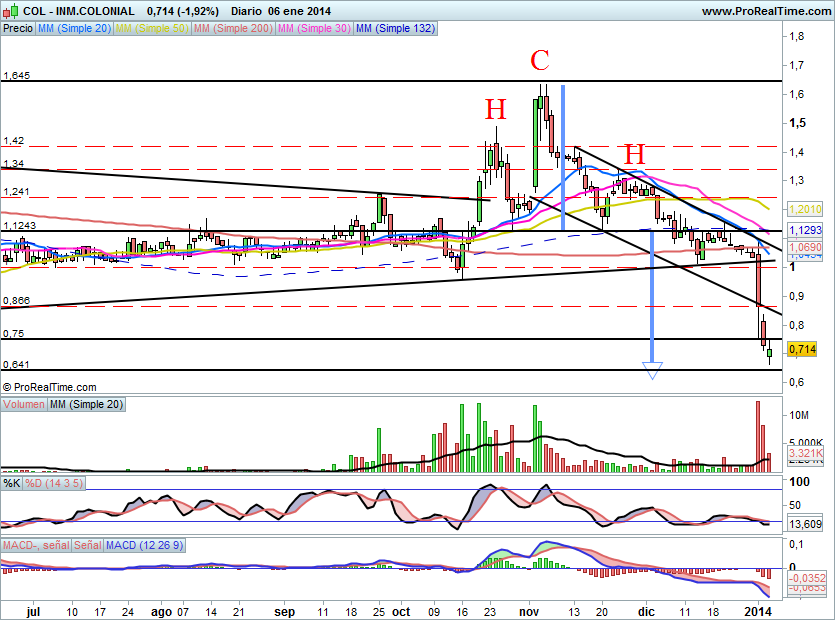Toggle the MM (Simple 200) label

(232, 29)
